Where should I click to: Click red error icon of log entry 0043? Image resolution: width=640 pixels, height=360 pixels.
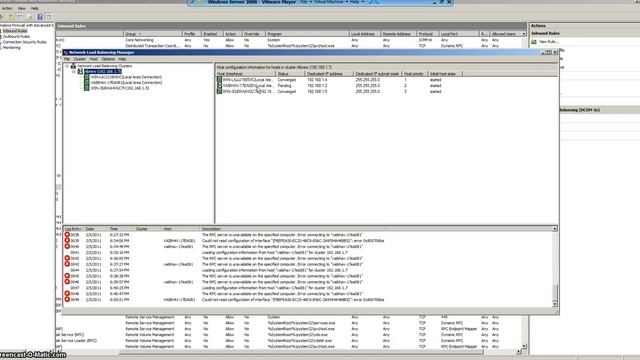[x=67, y=264]
